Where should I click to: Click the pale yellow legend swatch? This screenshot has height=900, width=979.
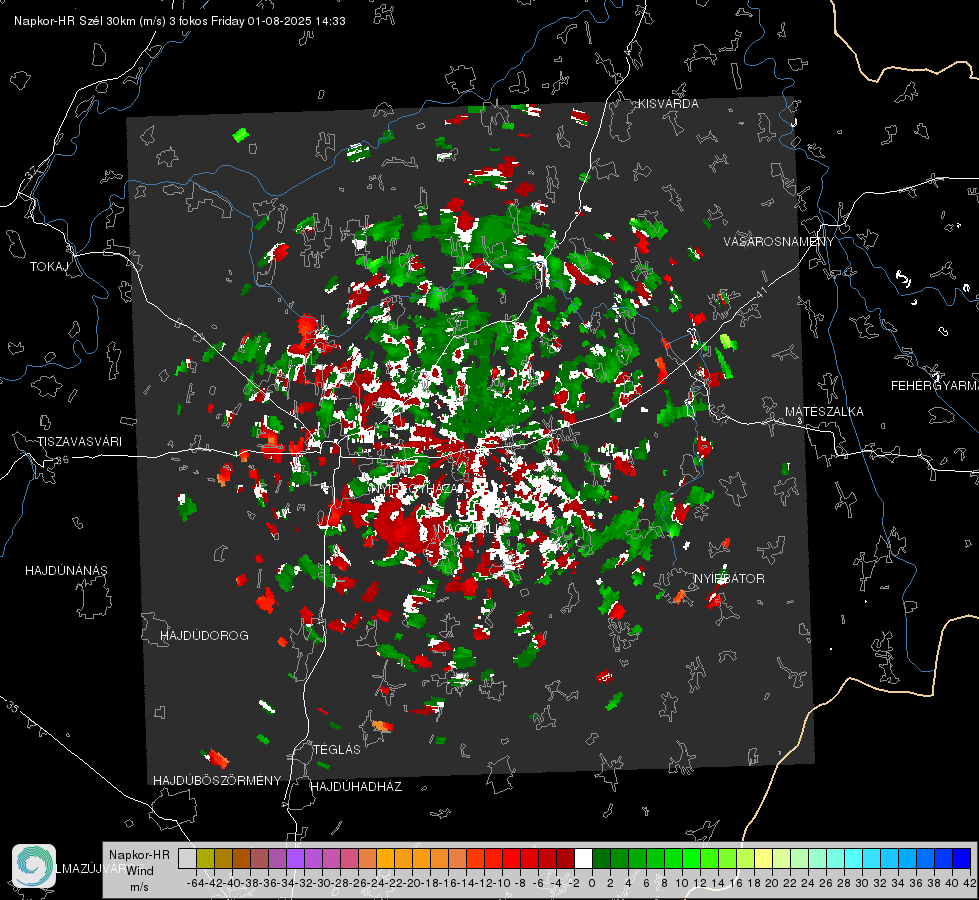763,858
